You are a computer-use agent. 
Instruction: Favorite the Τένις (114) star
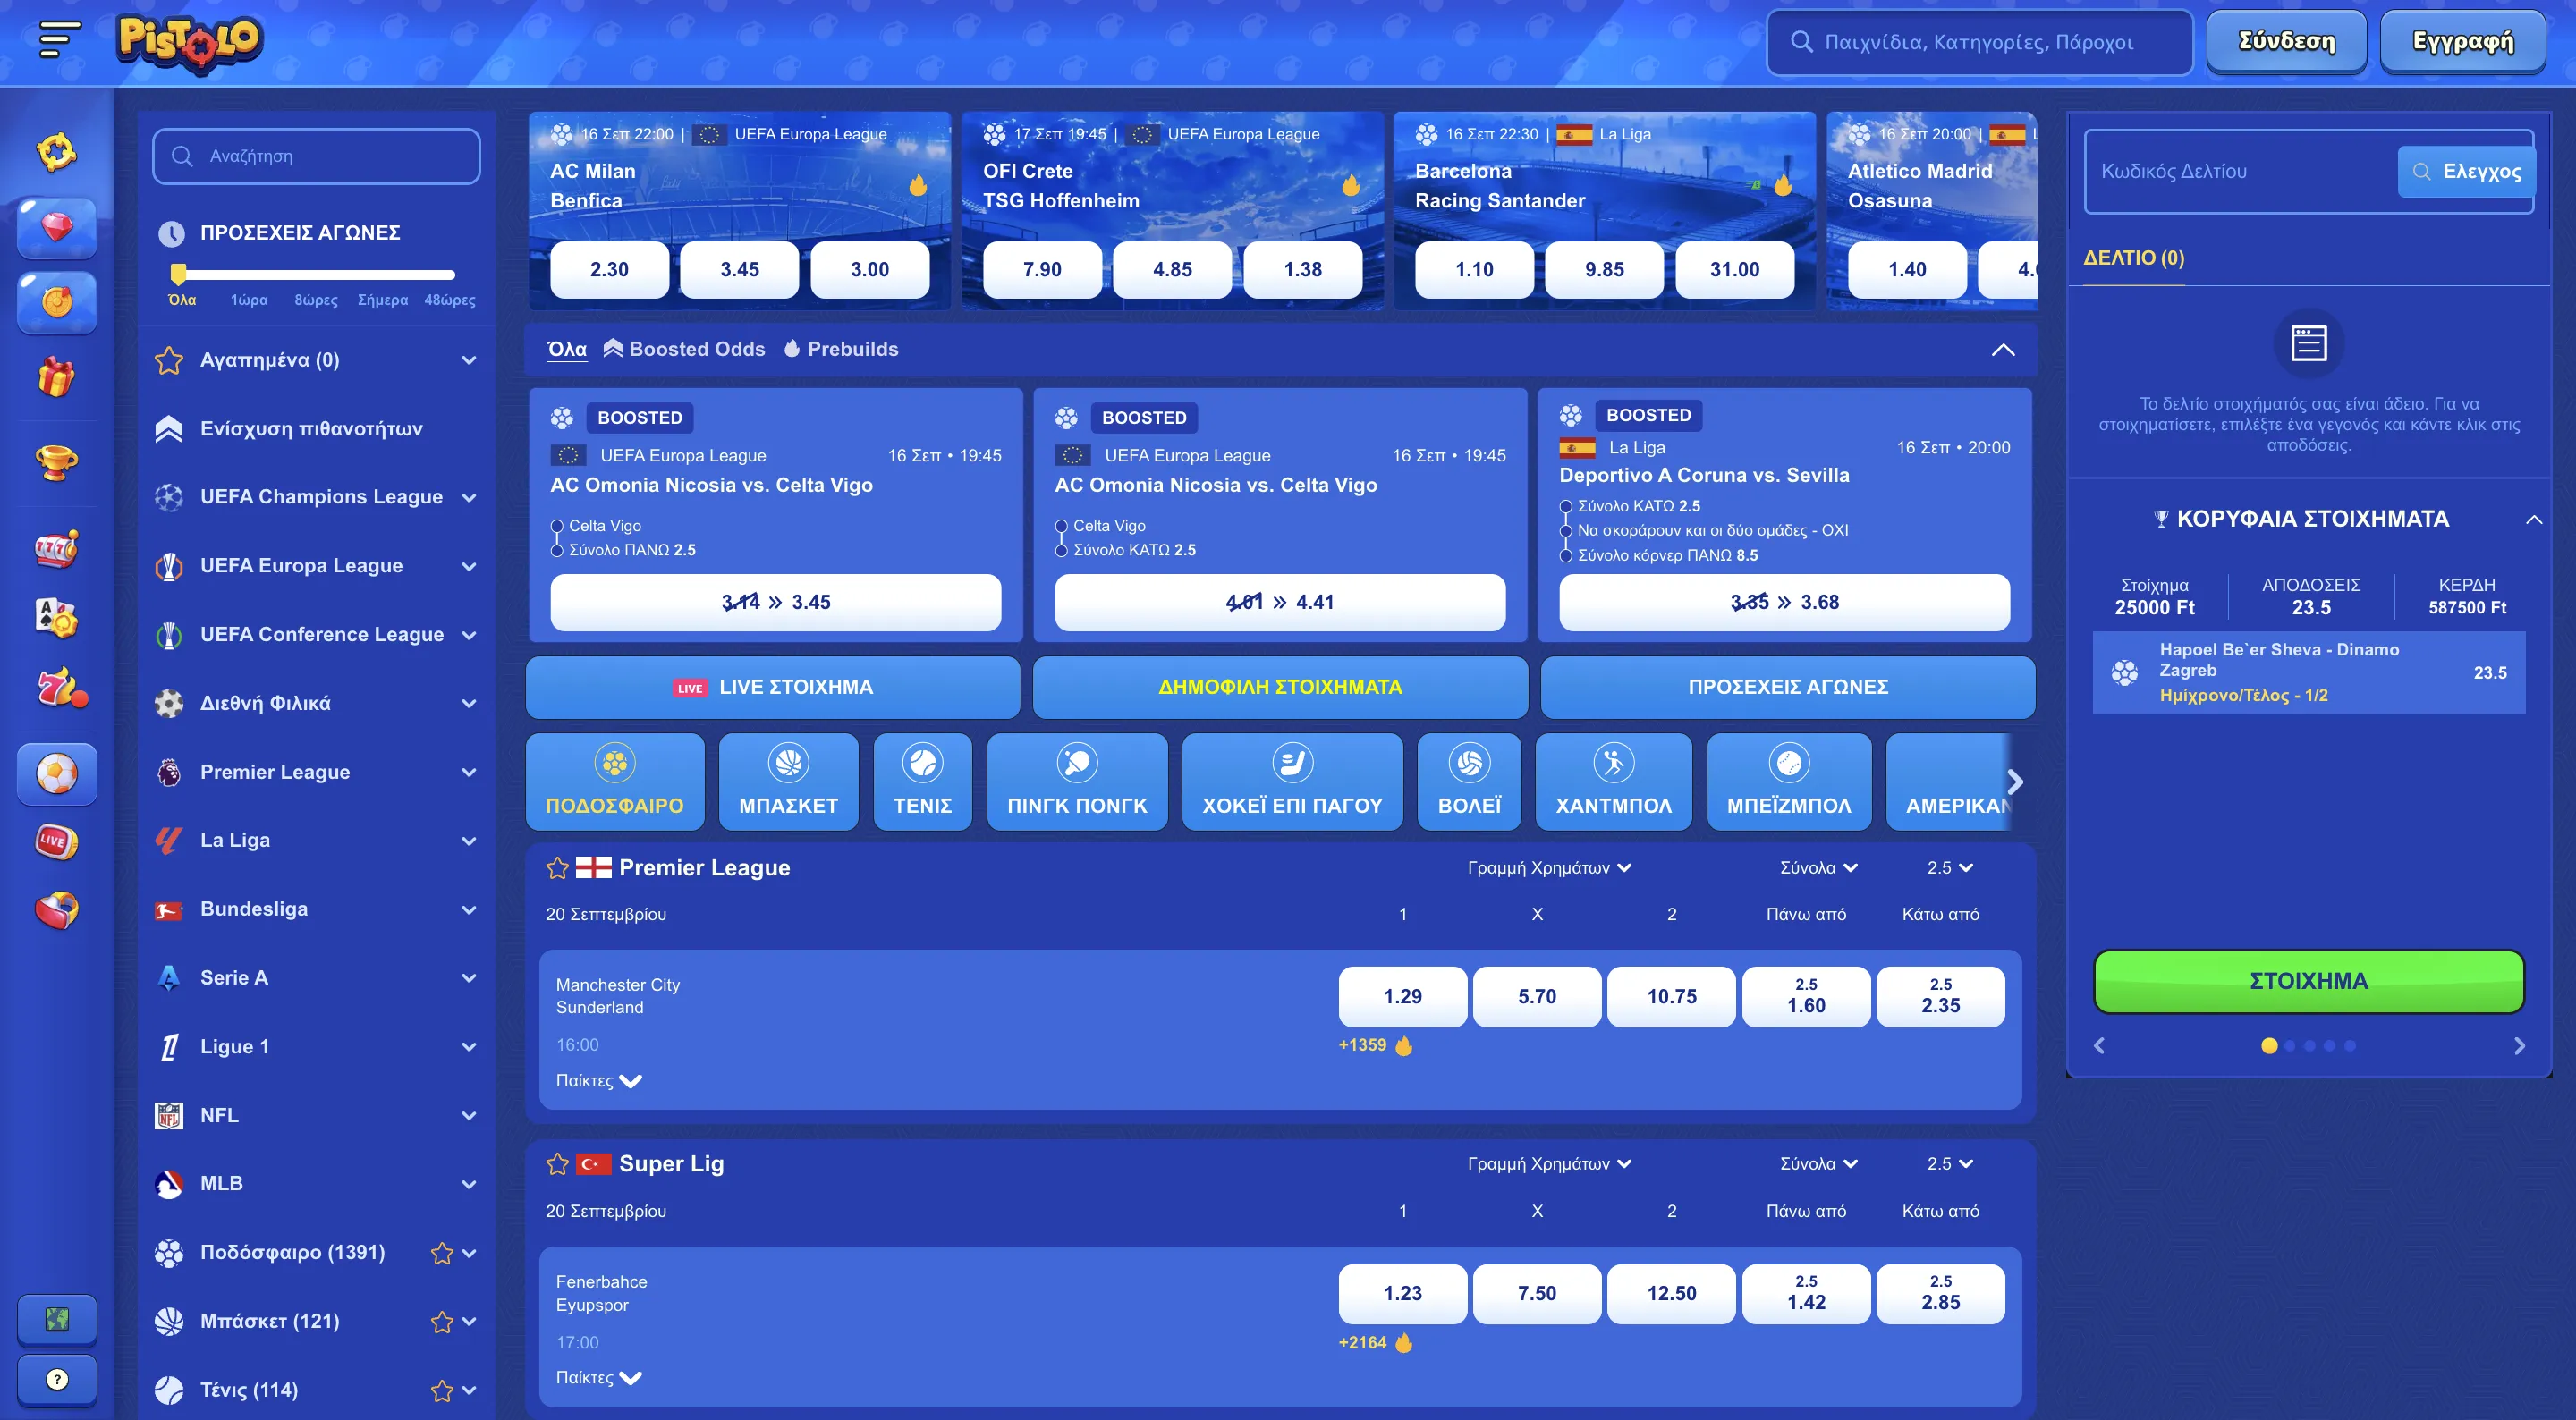[x=441, y=1390]
